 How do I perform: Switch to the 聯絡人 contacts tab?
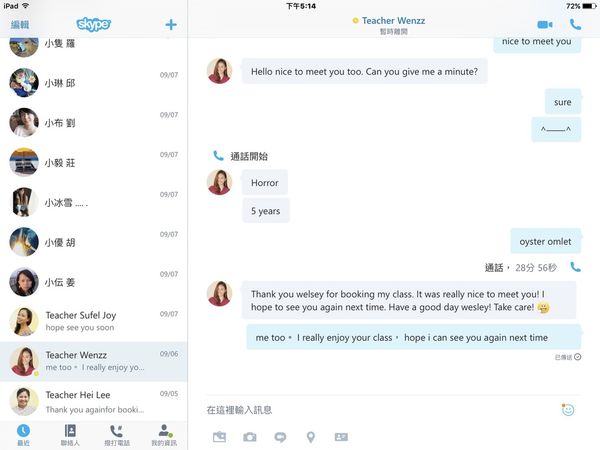coord(70,435)
